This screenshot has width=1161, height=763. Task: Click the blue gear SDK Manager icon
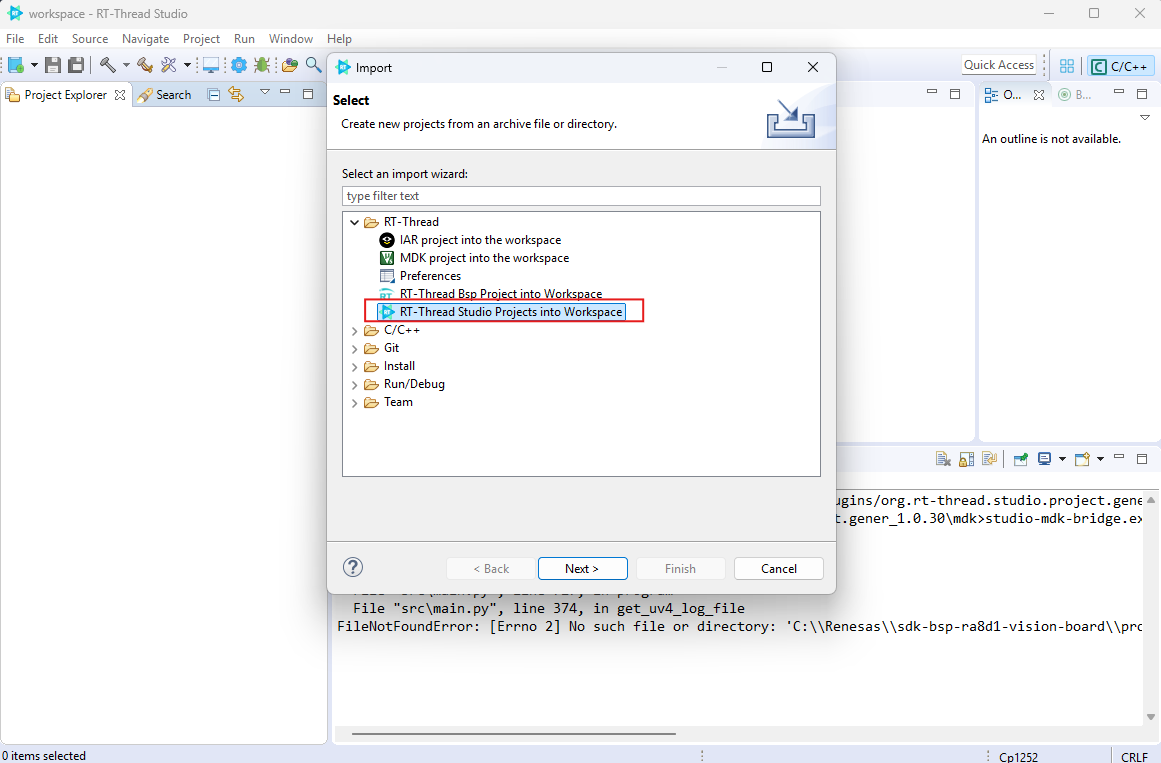coord(239,65)
